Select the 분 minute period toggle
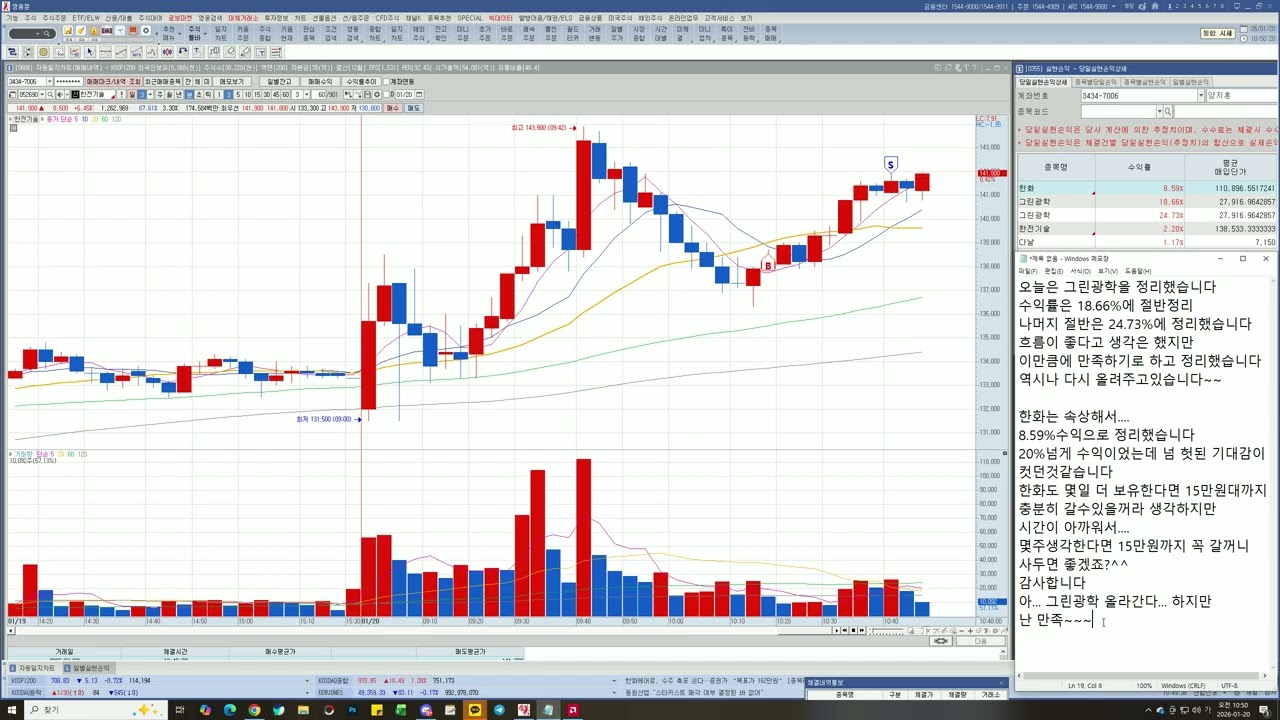This screenshot has width=1280, height=720. pos(190,94)
